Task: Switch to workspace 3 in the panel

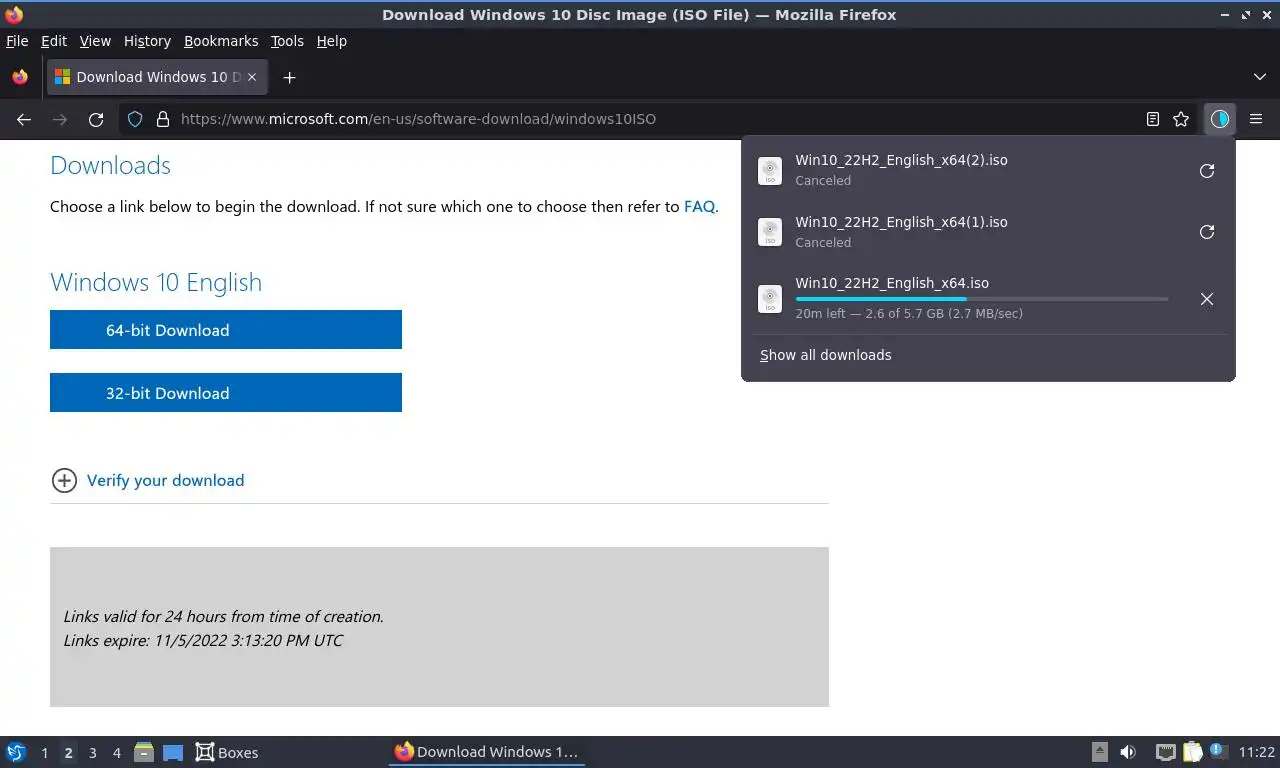Action: (92, 753)
